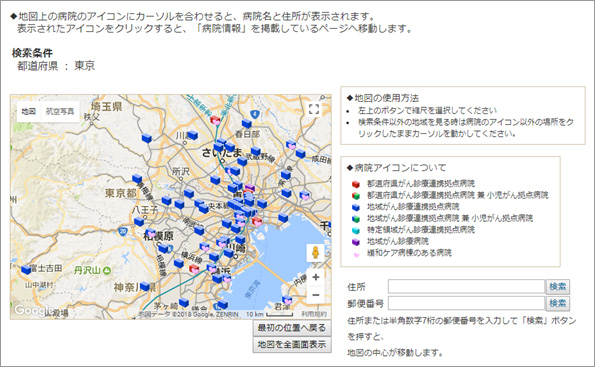Select red hospital marker at map top

click(216, 121)
